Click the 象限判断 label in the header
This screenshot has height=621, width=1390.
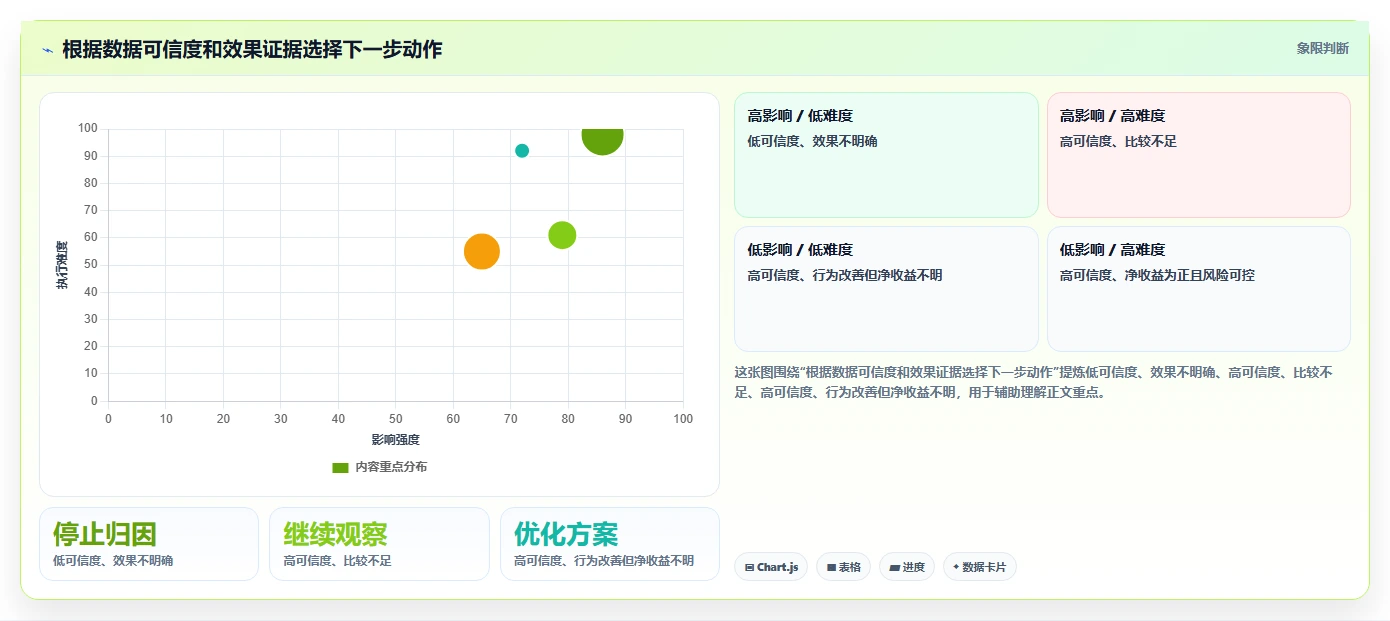click(1323, 48)
